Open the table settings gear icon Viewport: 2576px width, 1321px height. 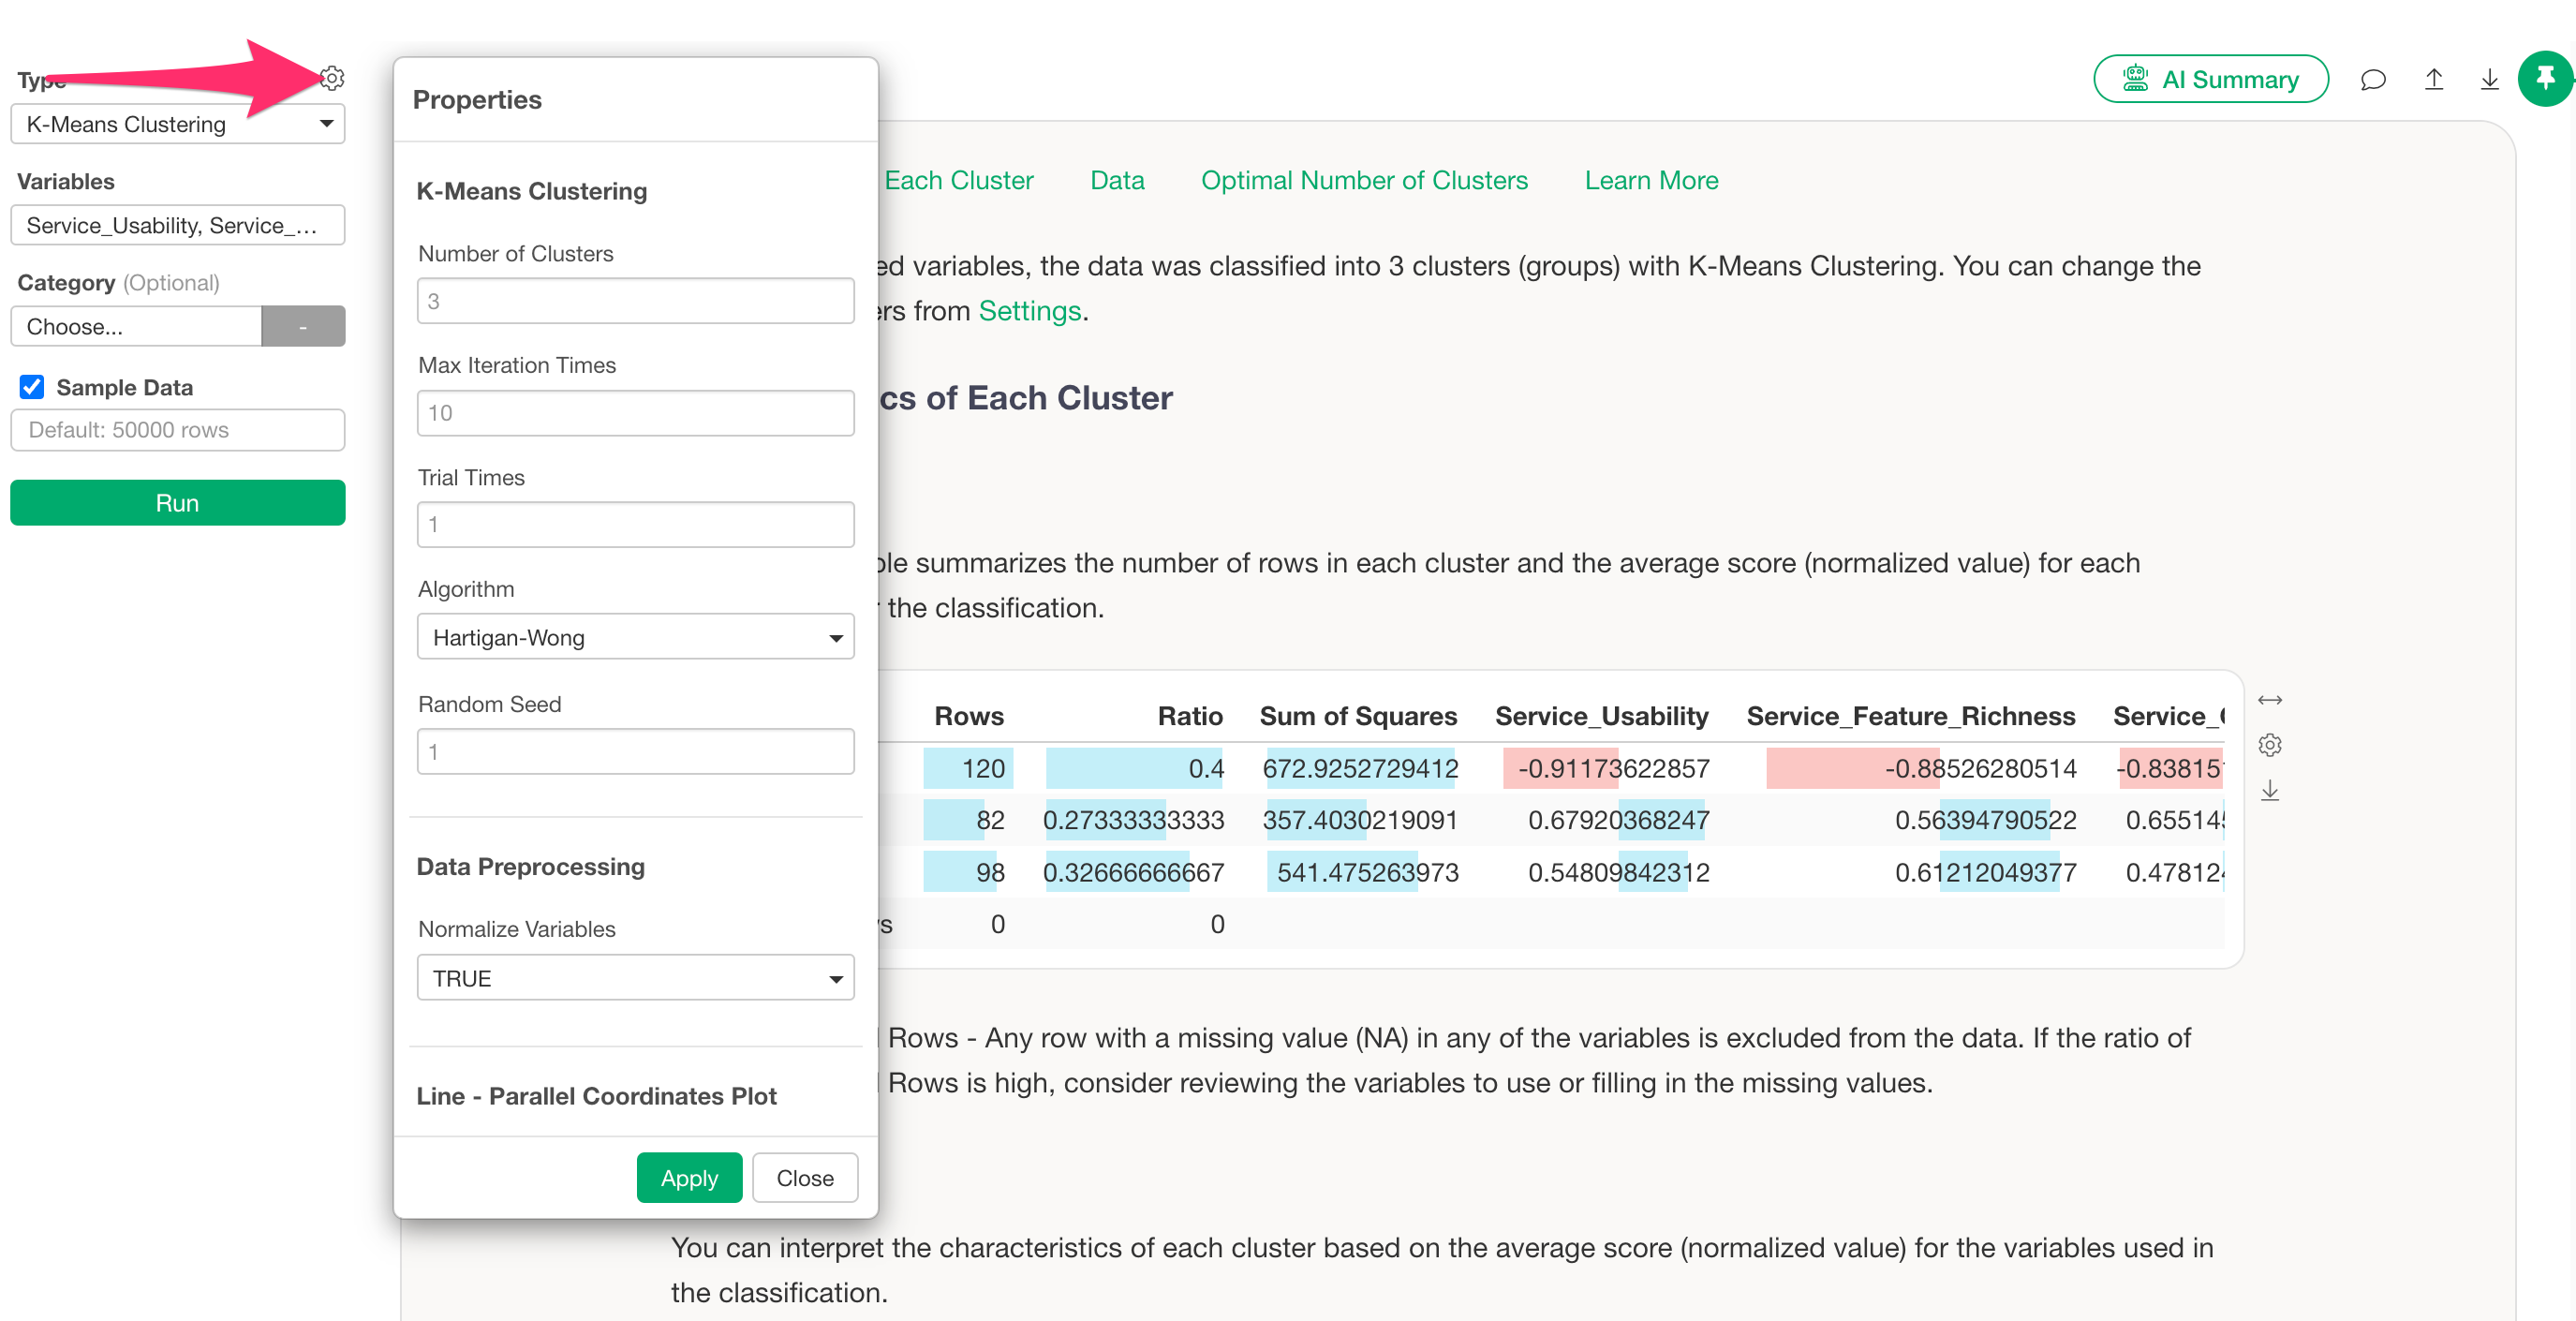coord(2269,745)
